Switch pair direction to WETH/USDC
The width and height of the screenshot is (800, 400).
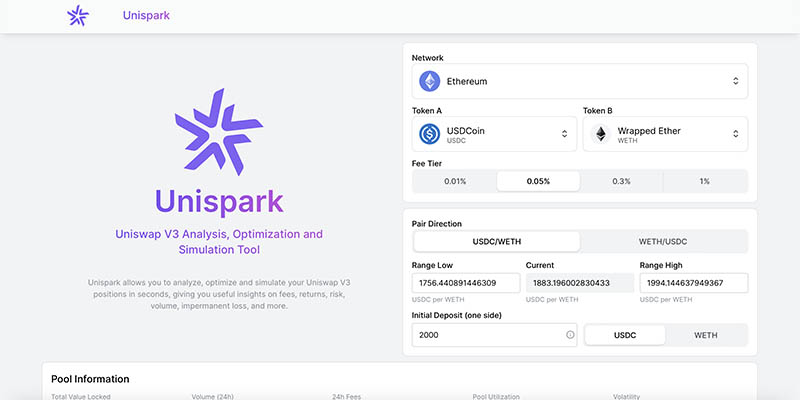coord(664,241)
